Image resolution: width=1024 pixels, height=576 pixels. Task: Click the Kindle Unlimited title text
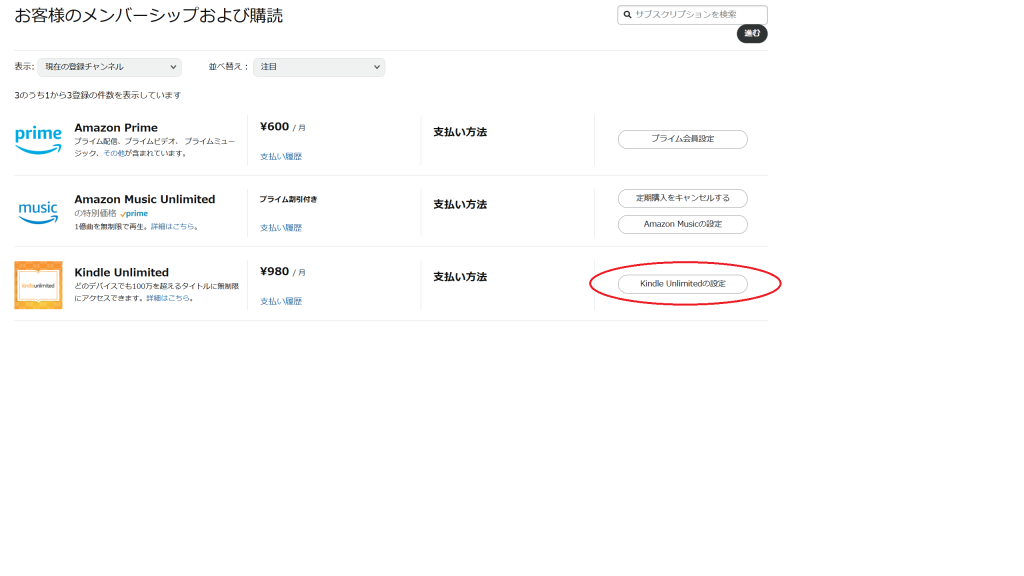[x=121, y=272]
